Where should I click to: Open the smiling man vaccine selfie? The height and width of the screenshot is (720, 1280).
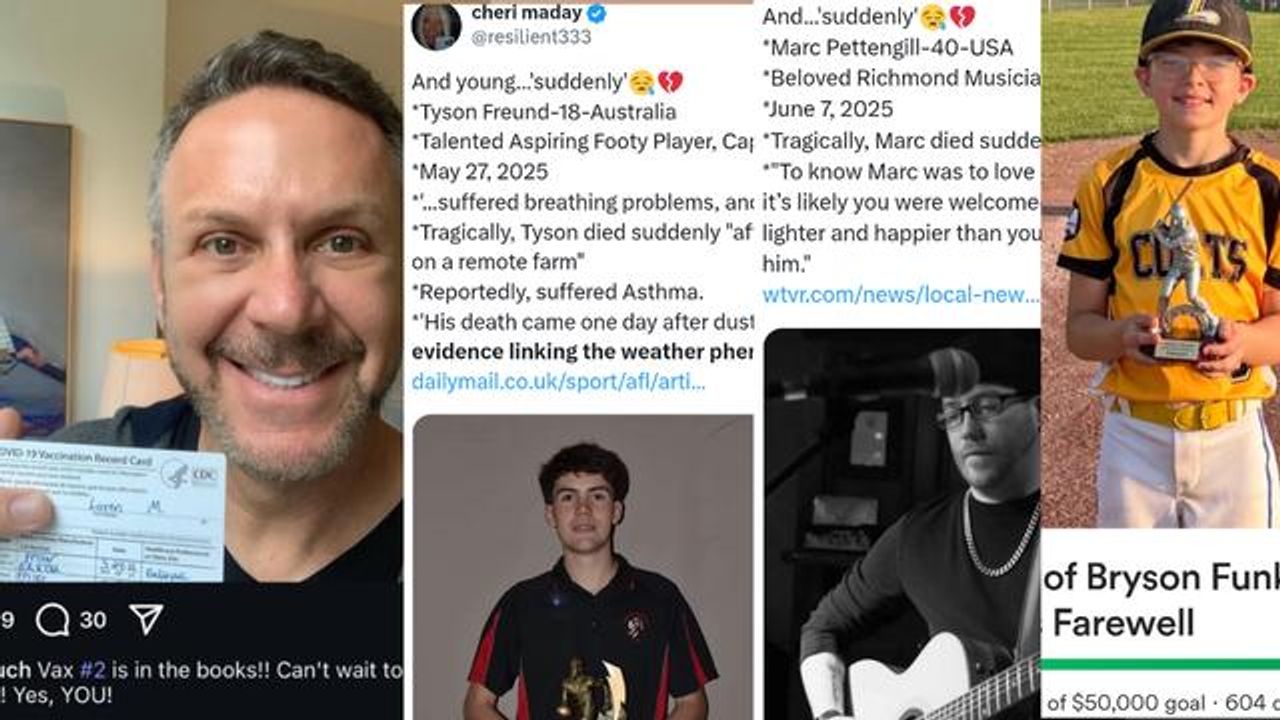[201, 290]
